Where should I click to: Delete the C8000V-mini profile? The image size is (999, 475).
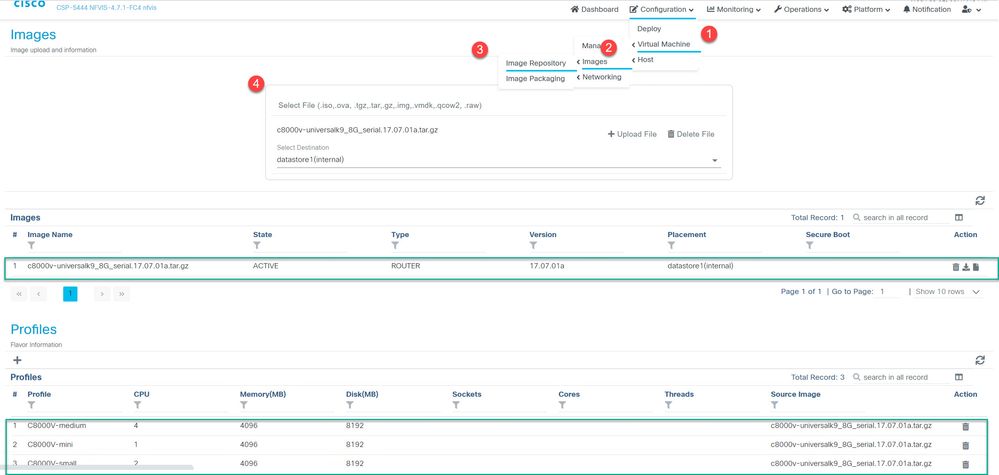[x=965, y=445]
